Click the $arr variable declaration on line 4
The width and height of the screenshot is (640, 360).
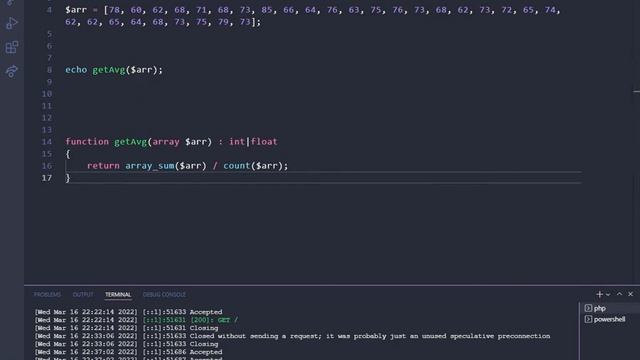[x=76, y=10]
